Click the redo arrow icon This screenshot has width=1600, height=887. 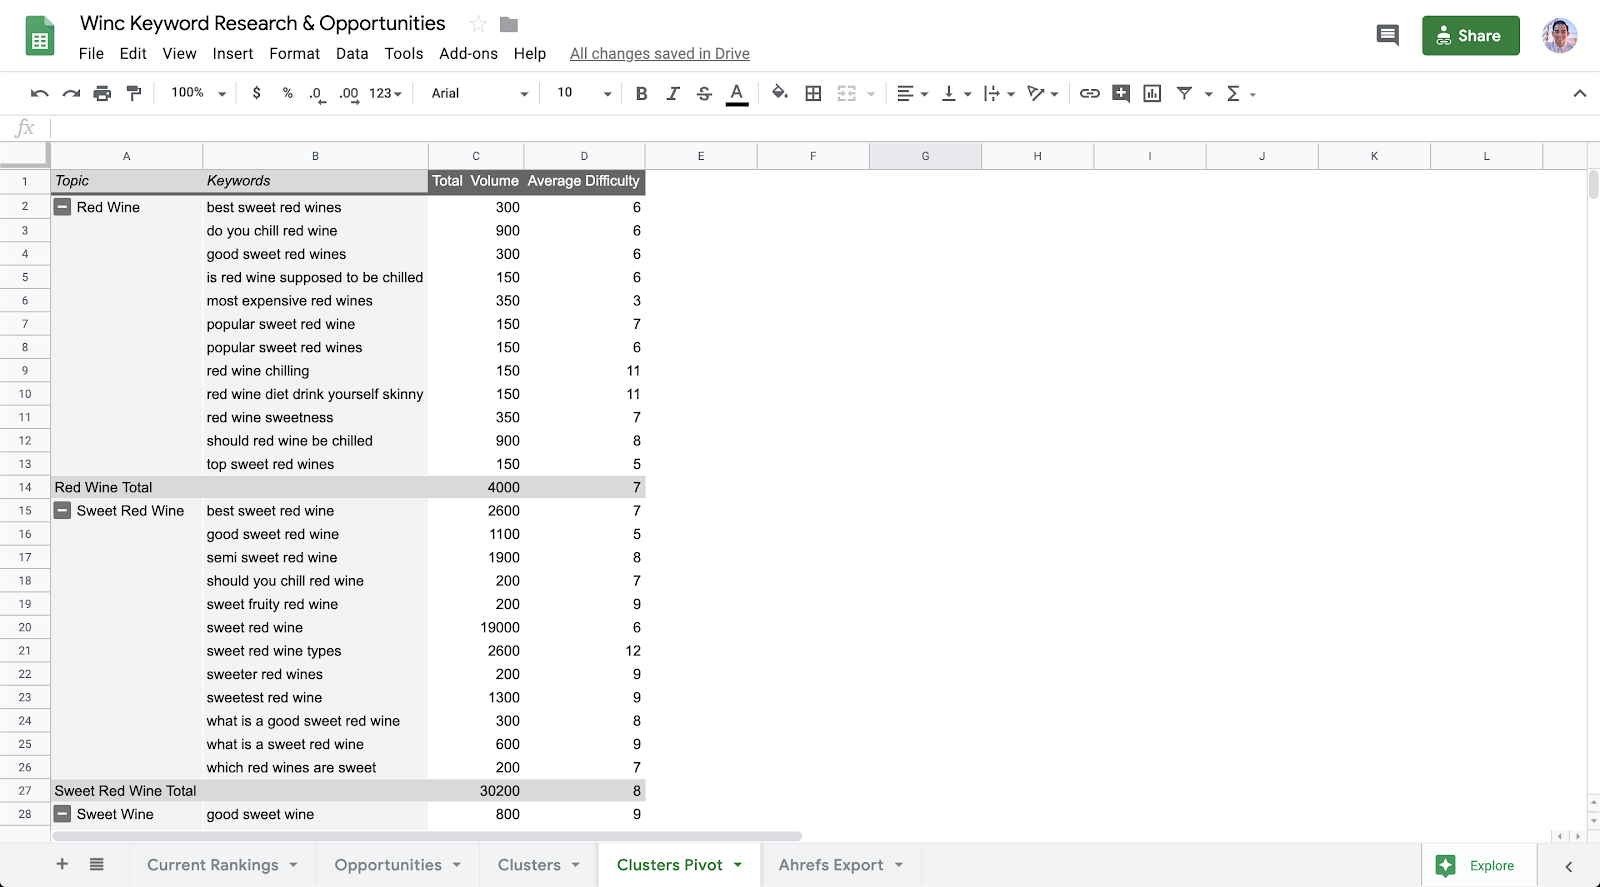[x=71, y=93]
